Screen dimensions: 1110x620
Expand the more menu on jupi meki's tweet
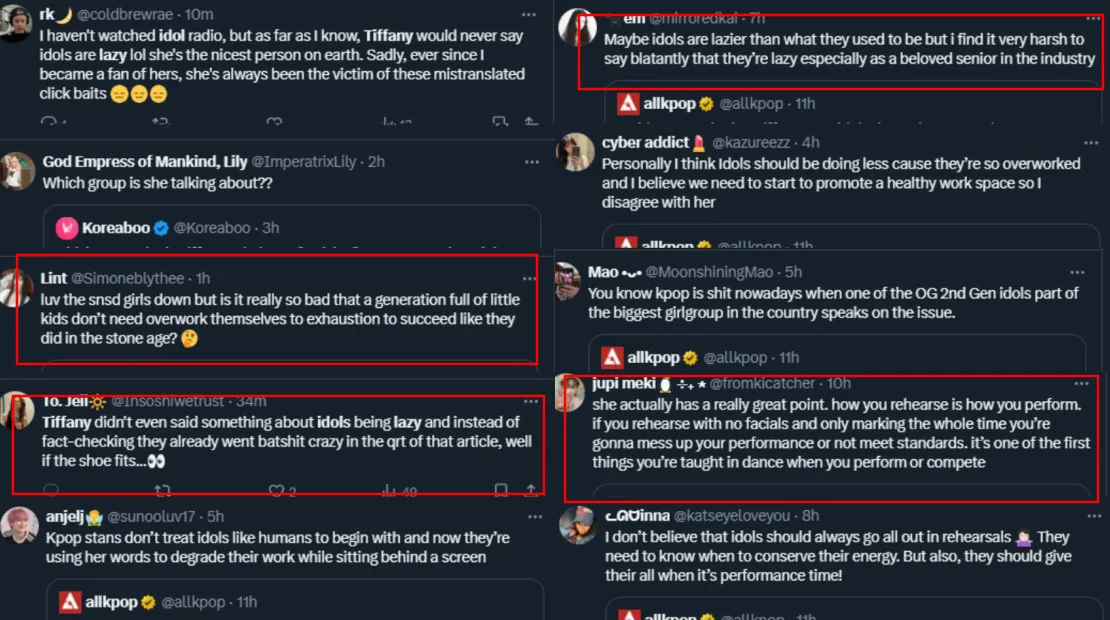click(x=1080, y=384)
